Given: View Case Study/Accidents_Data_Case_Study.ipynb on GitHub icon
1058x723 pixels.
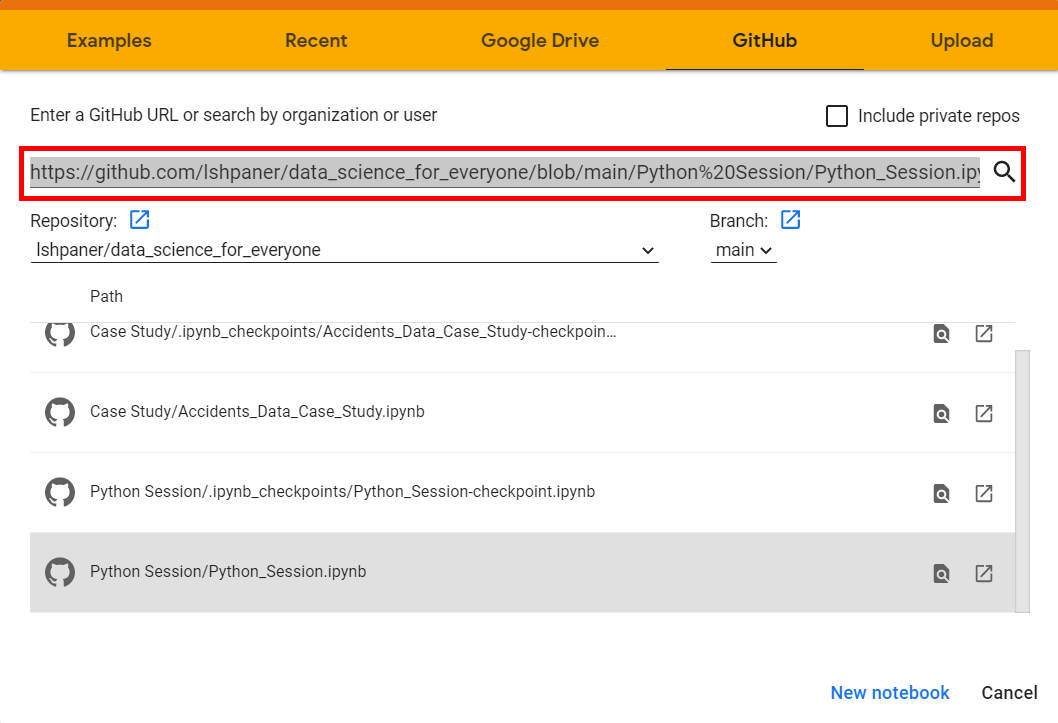Looking at the screenshot, I should 941,413.
